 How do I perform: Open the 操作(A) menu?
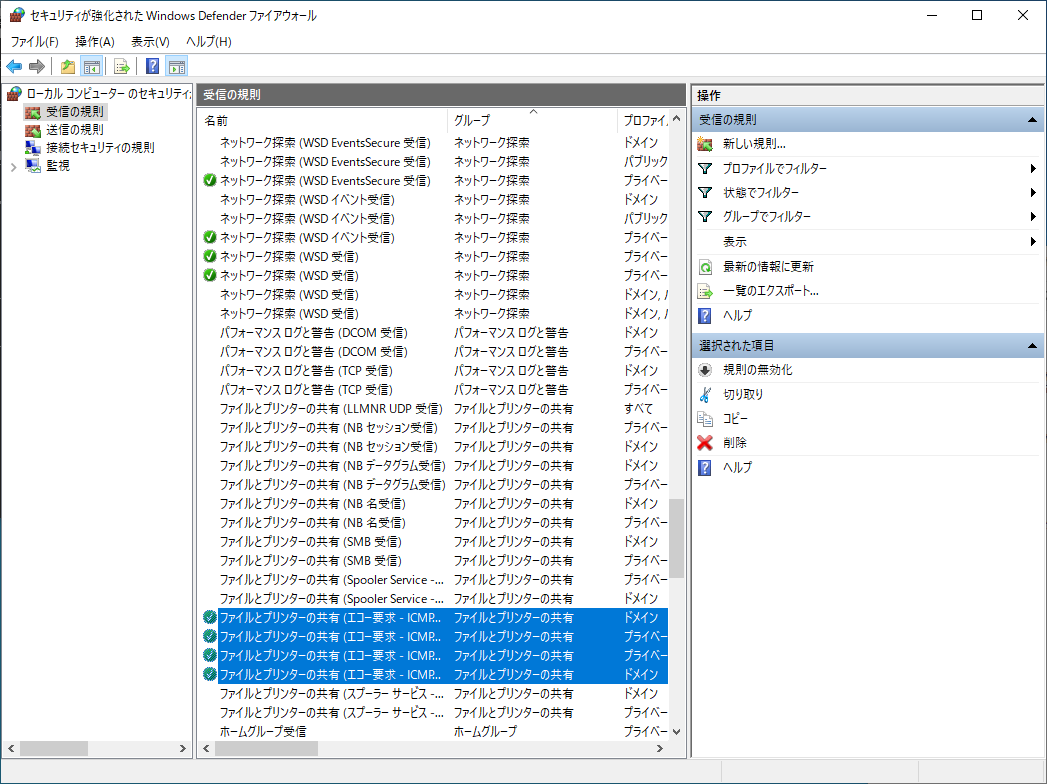pos(95,41)
